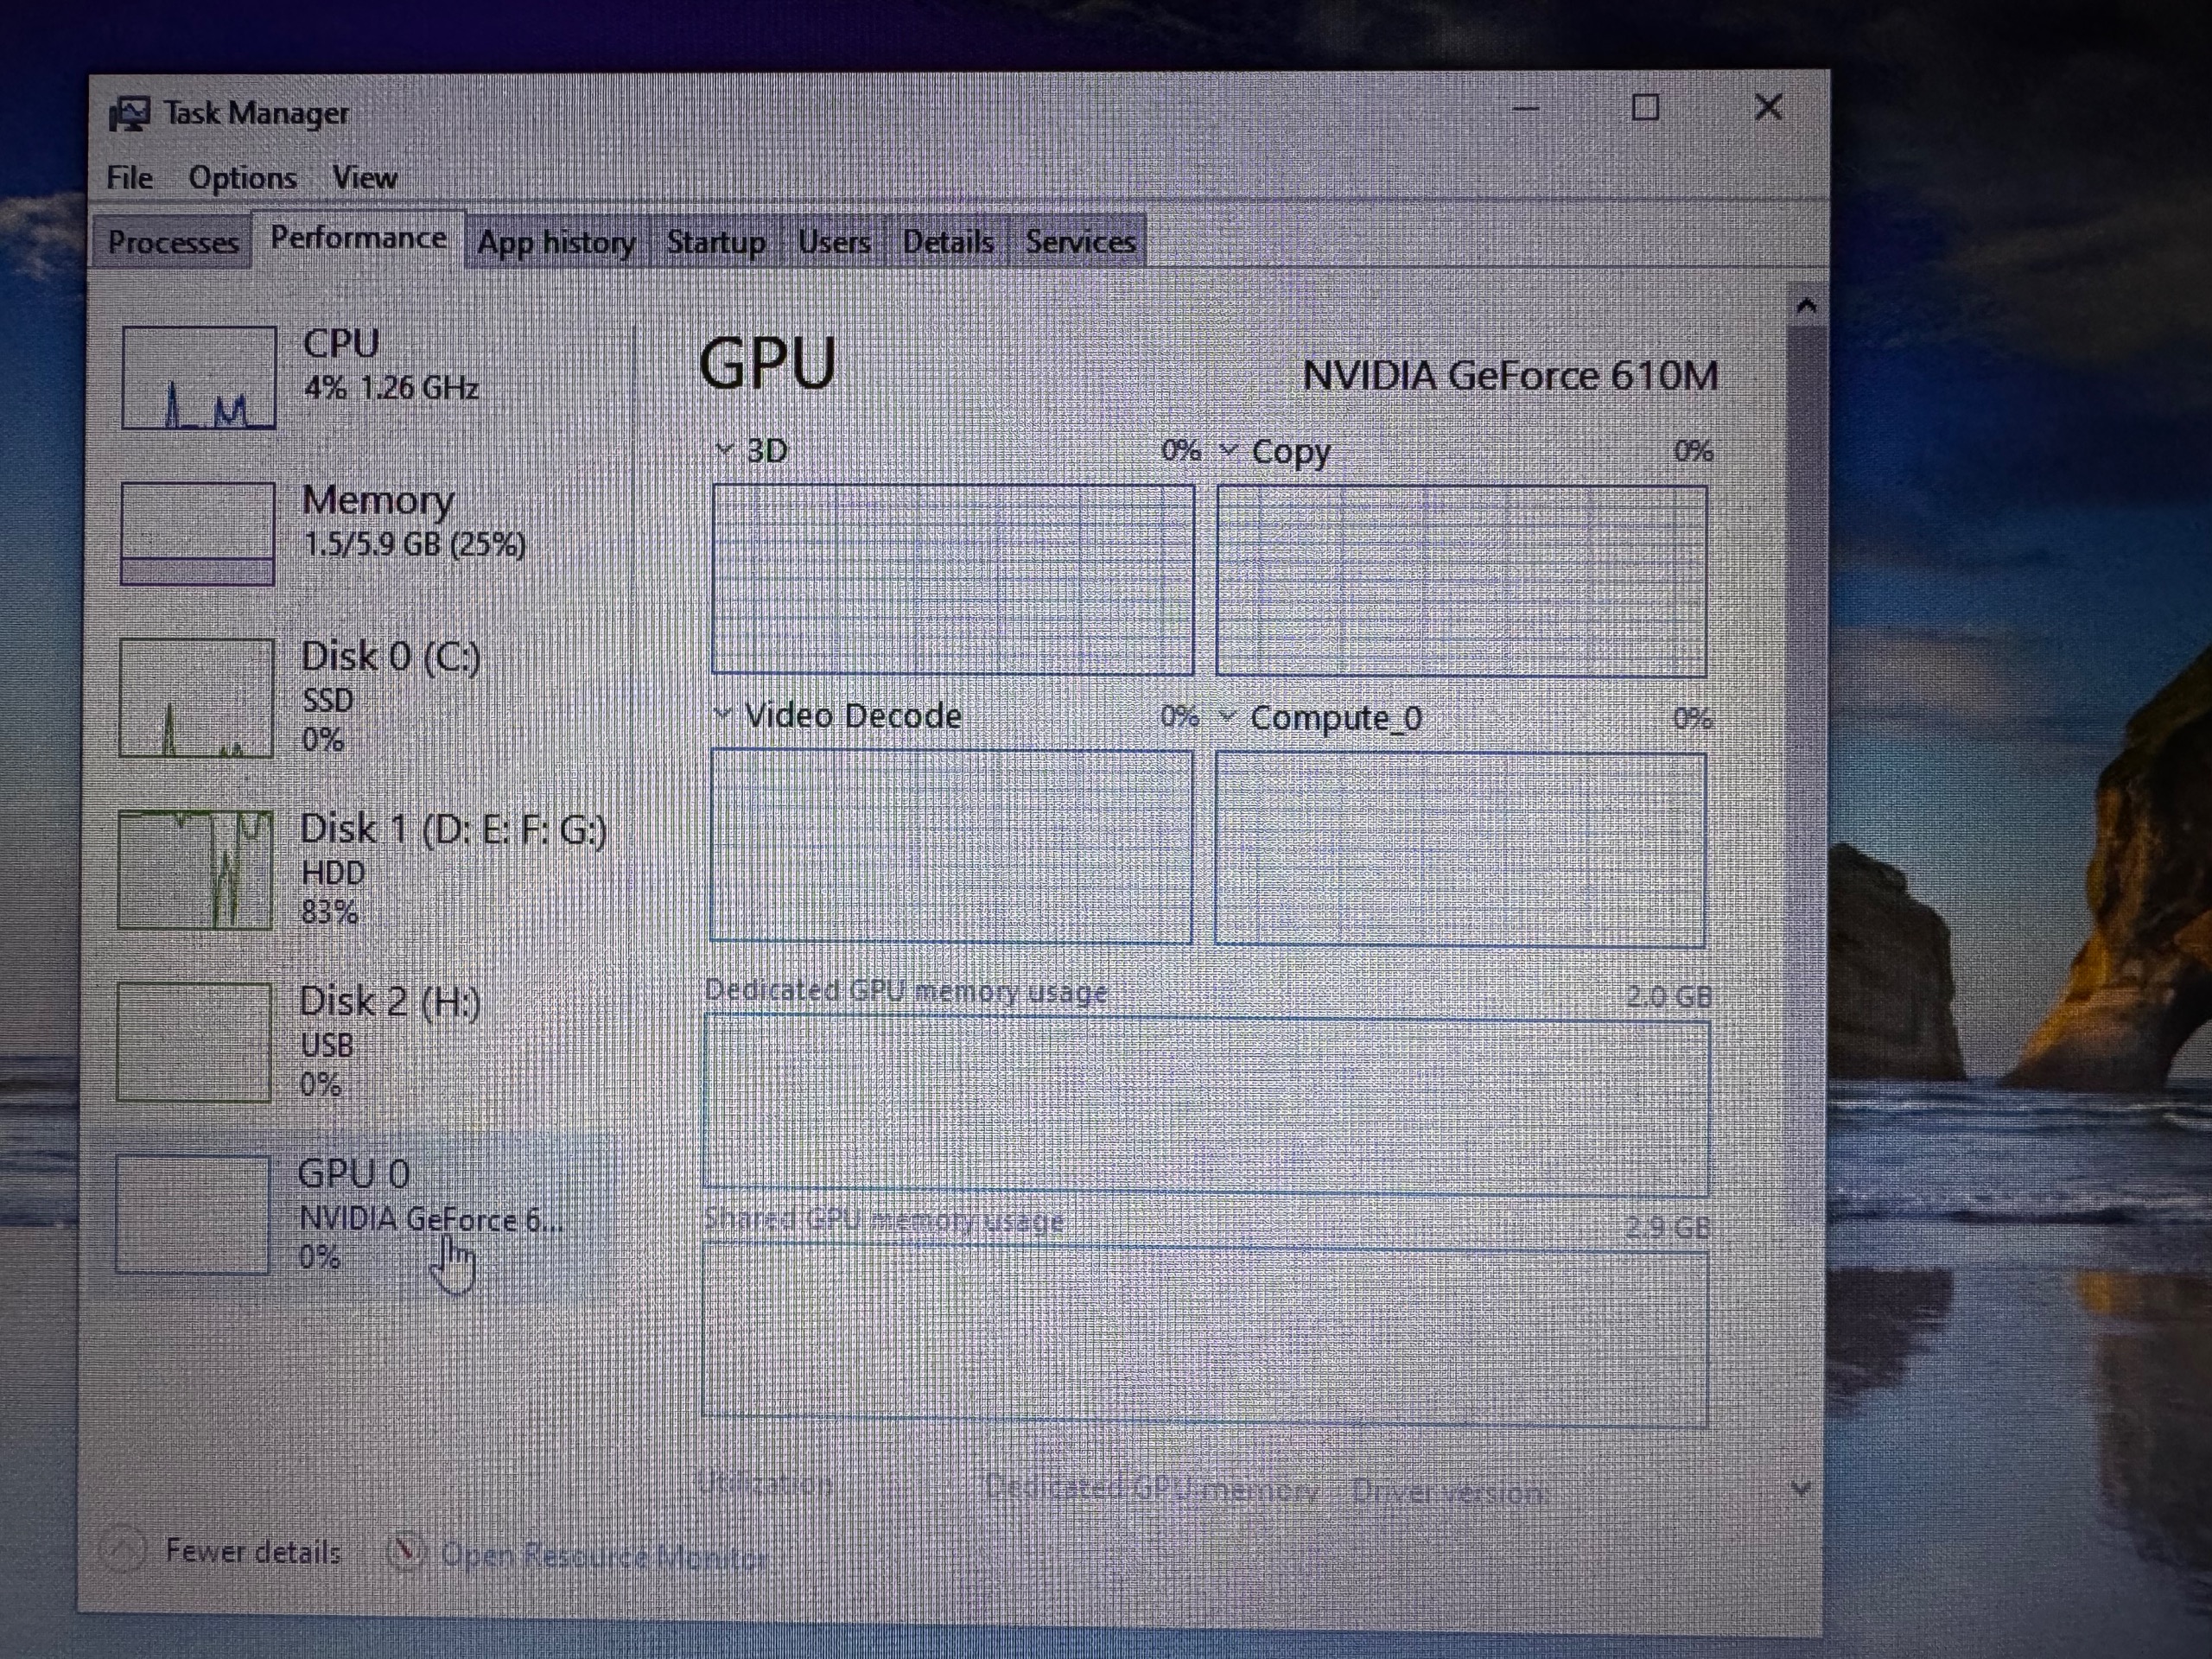Select the GPU 0 graph thumbnail

(193, 1214)
